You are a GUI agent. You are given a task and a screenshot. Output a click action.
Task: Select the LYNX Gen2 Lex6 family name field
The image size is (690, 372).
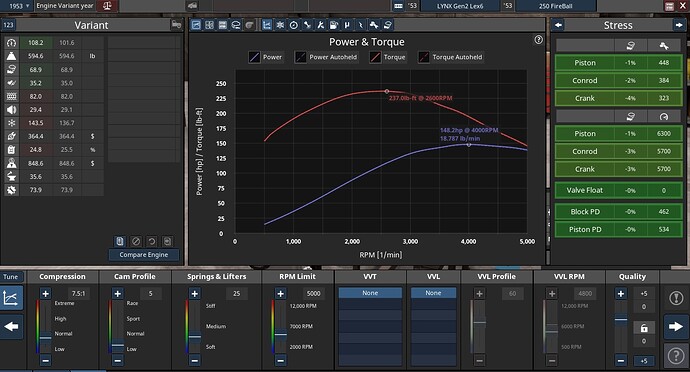(460, 6)
